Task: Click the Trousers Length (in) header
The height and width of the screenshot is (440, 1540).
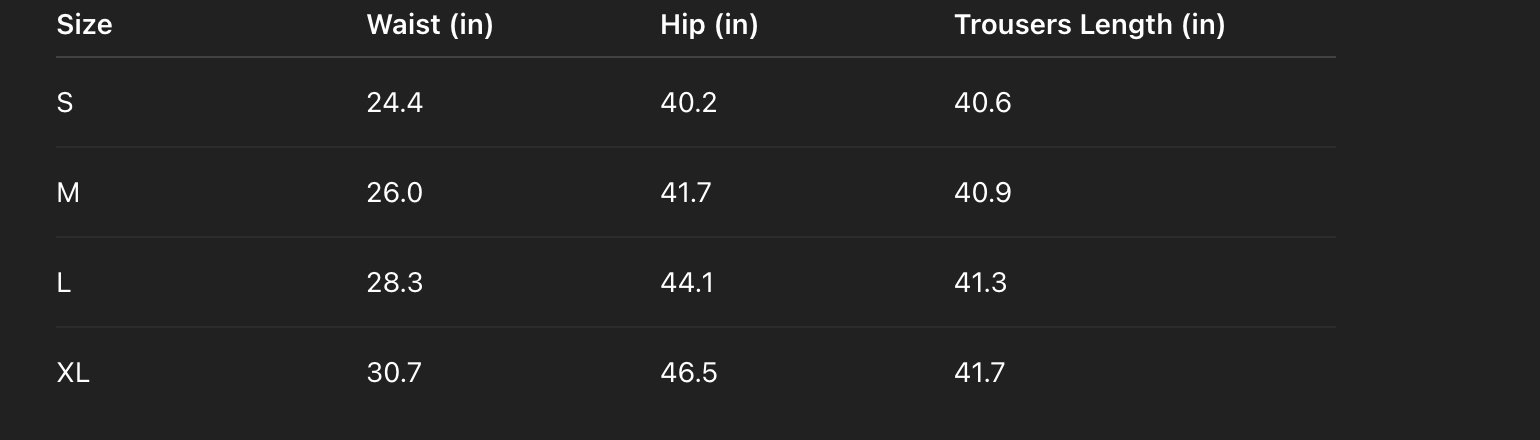Action: [1089, 25]
